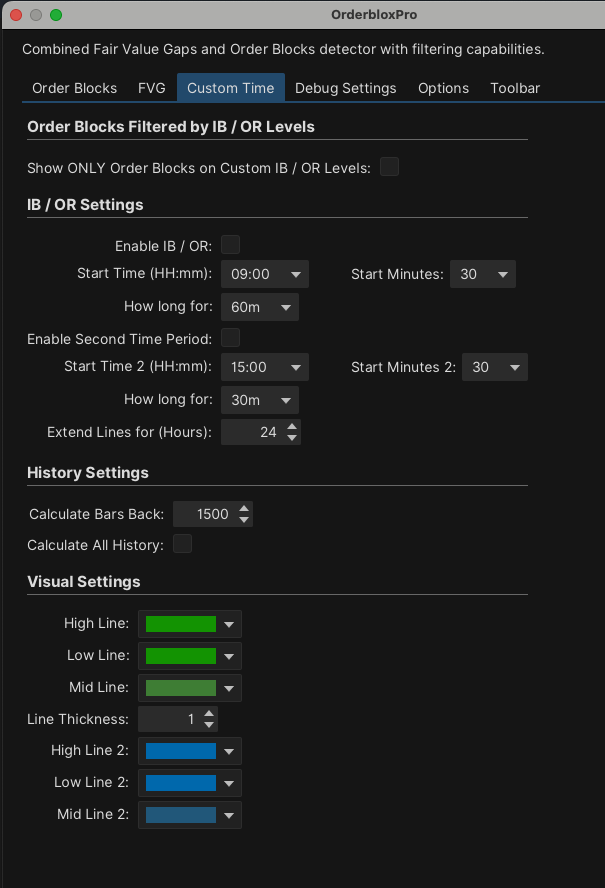
Task: Click the Calculate Bars Back input field
Action: point(204,514)
